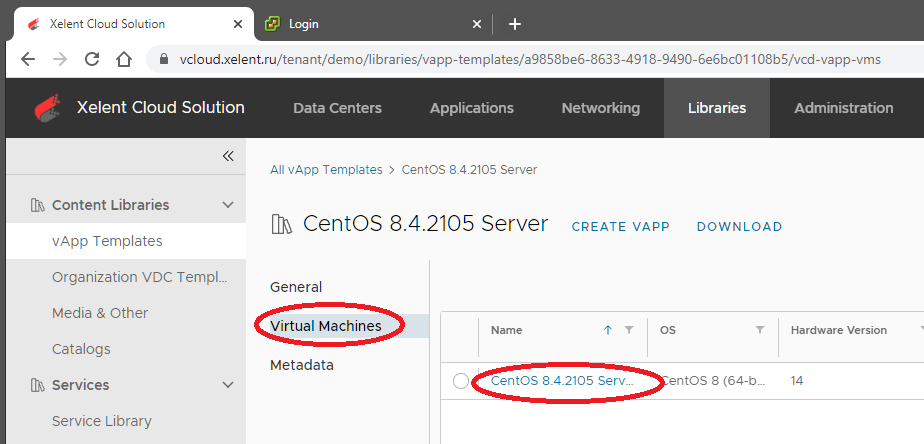The height and width of the screenshot is (444, 924).
Task: Click the DOWNLOAD button
Action: [740, 226]
